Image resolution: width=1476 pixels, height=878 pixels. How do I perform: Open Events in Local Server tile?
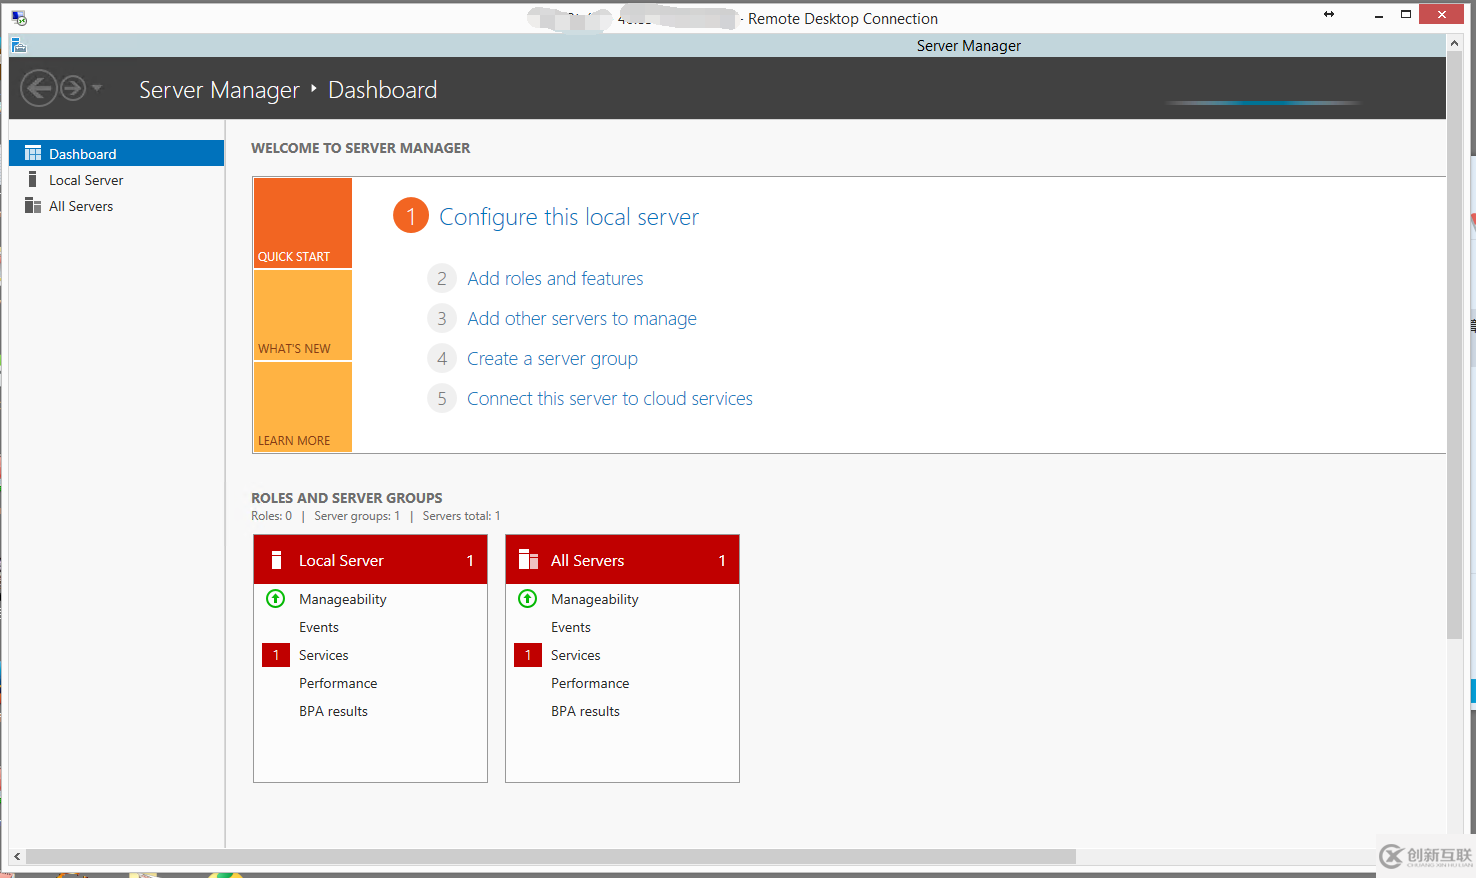[x=319, y=627]
